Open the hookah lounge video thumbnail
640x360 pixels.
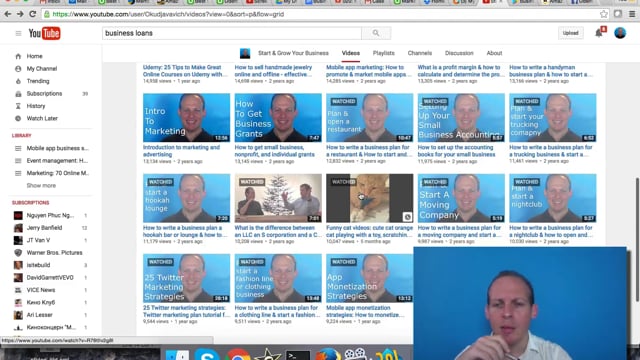(187, 198)
